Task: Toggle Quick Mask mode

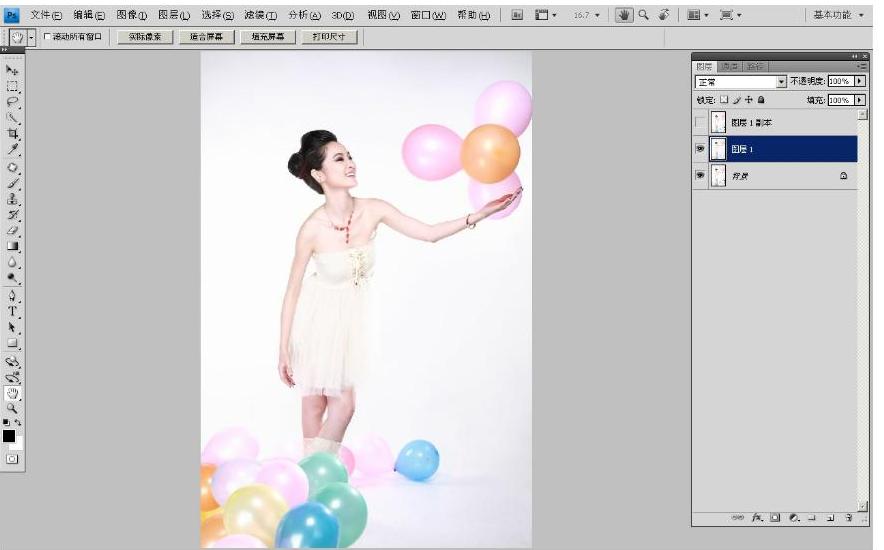Action: click(12, 459)
